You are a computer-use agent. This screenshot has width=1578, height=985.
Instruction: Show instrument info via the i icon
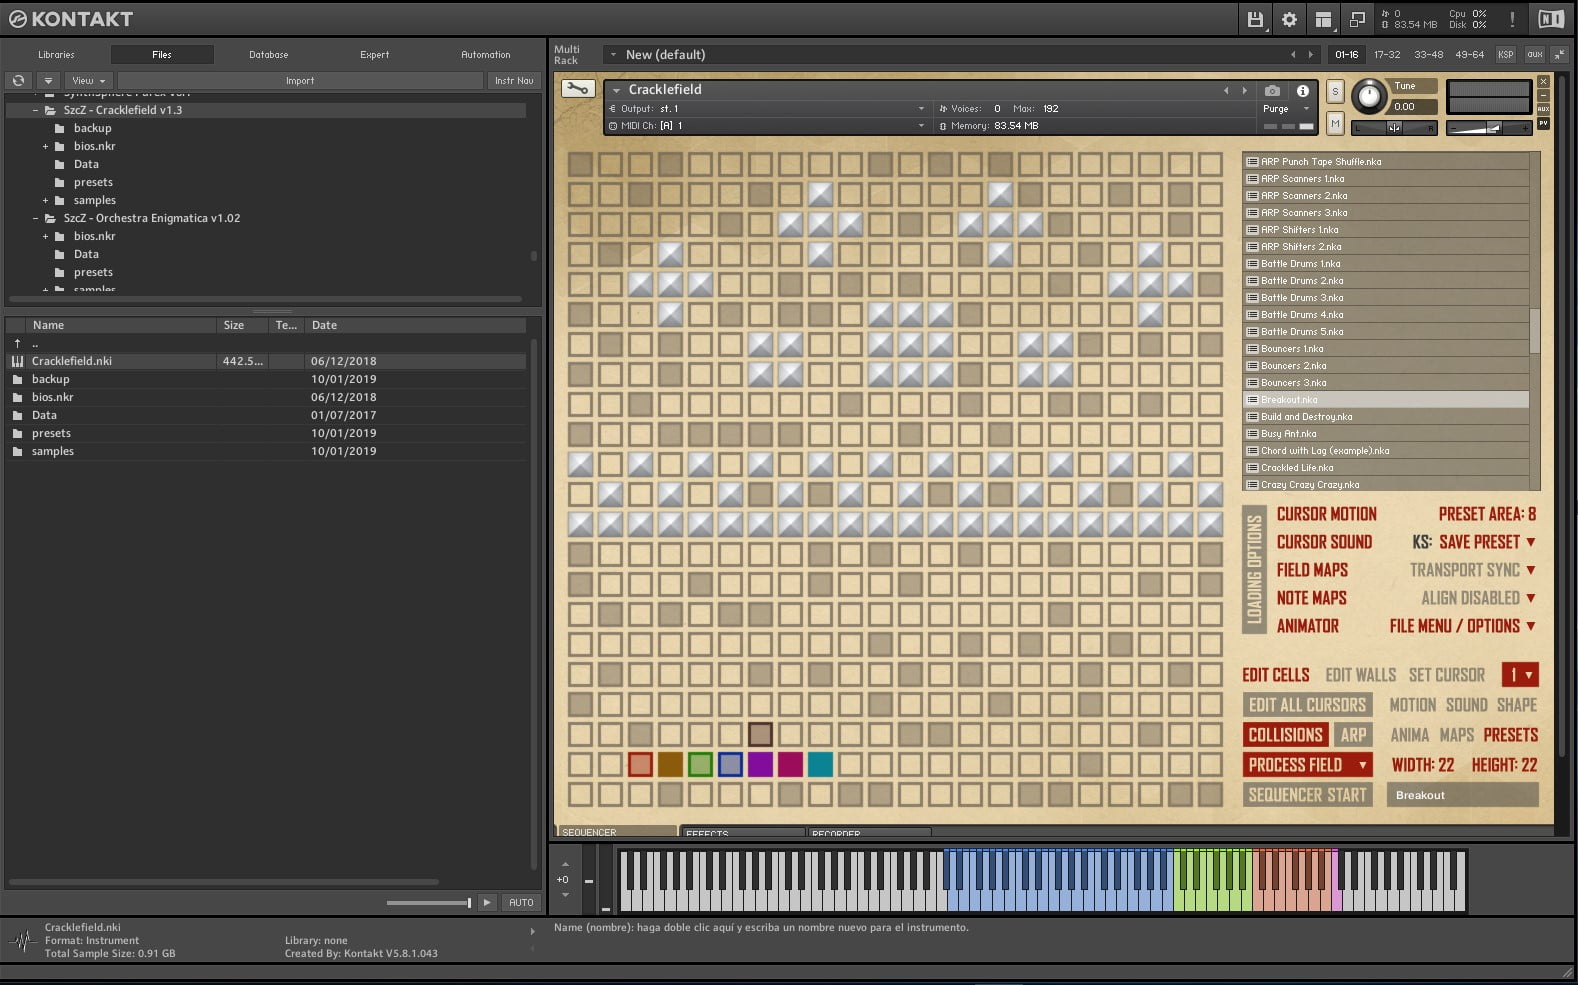point(1302,90)
